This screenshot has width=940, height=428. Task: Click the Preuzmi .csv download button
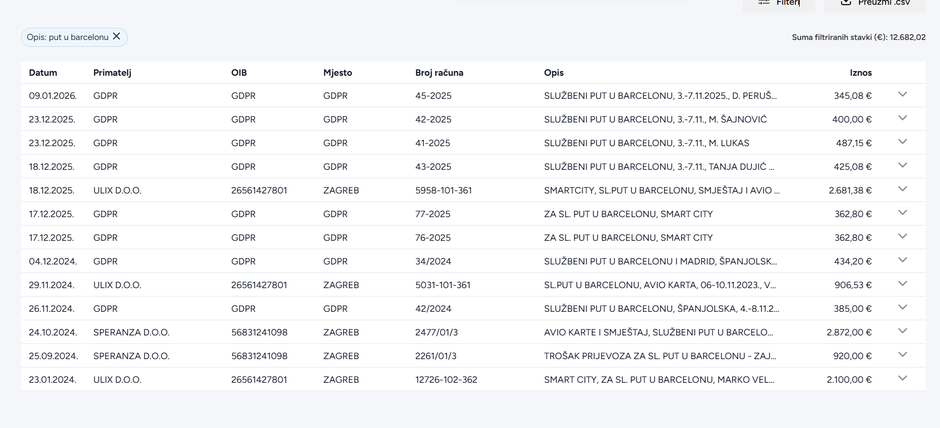click(875, 3)
